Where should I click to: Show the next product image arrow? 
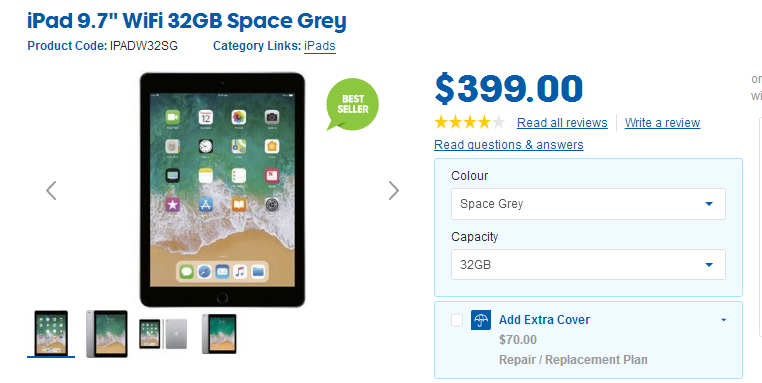click(394, 191)
